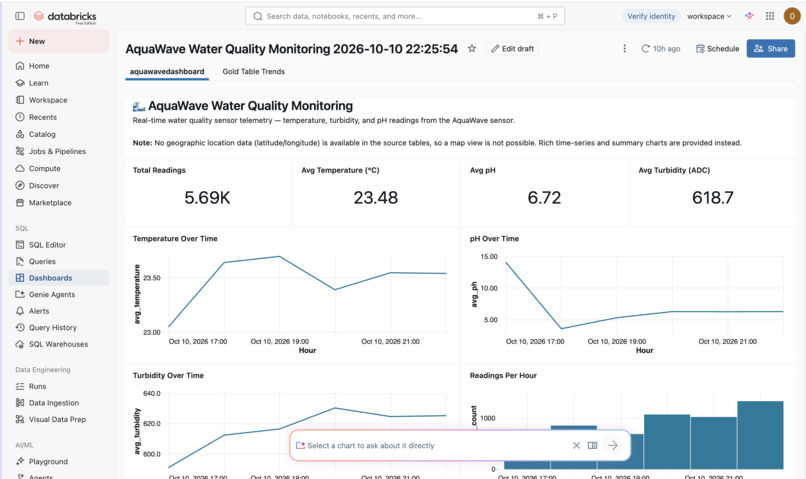Screen dimensions: 806x479
Task: Switch to the Gold Table Trends tab
Action: tap(253, 71)
